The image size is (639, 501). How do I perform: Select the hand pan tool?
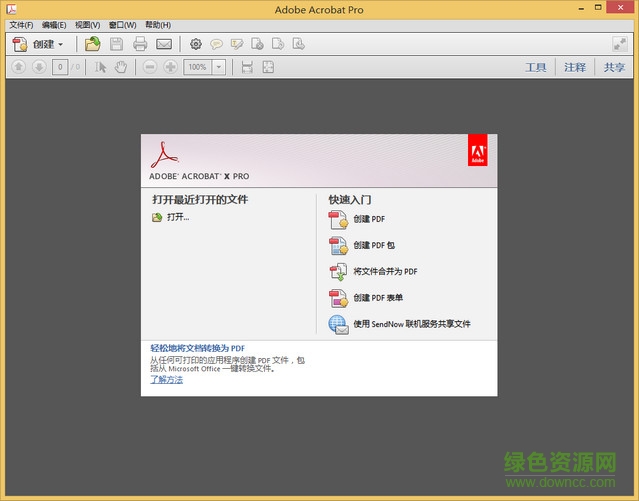121,67
